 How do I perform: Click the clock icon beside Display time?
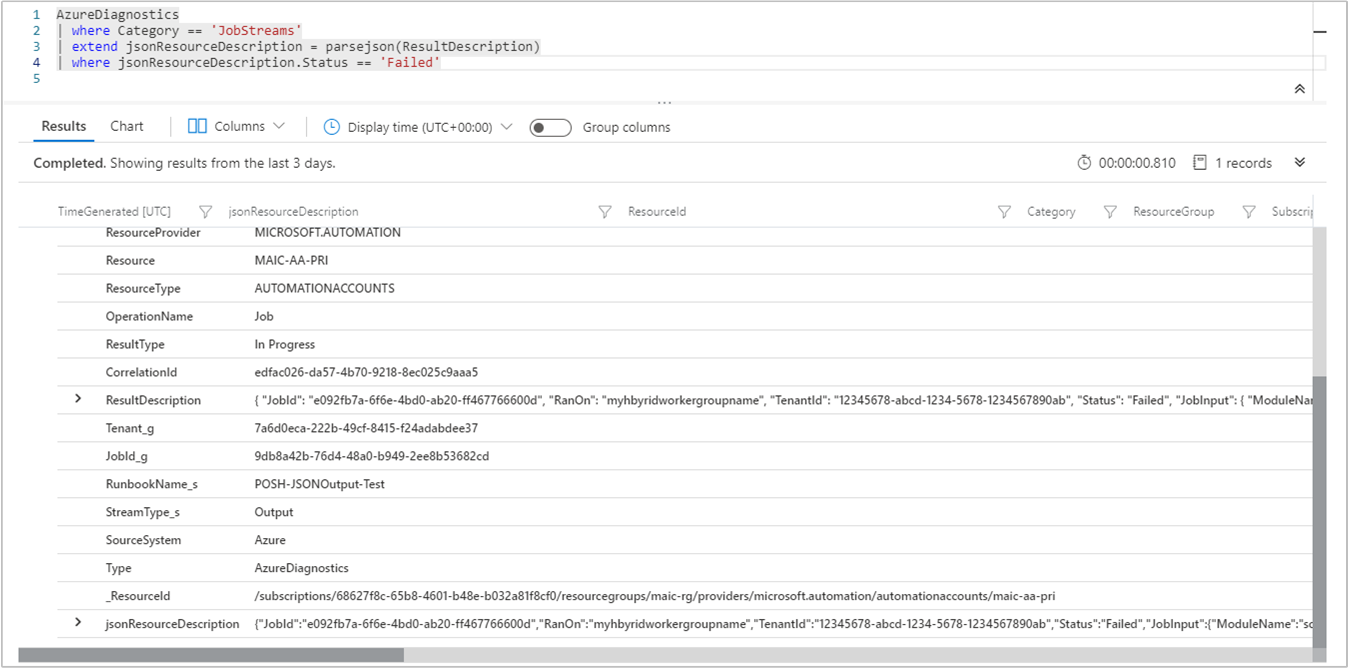pos(330,126)
